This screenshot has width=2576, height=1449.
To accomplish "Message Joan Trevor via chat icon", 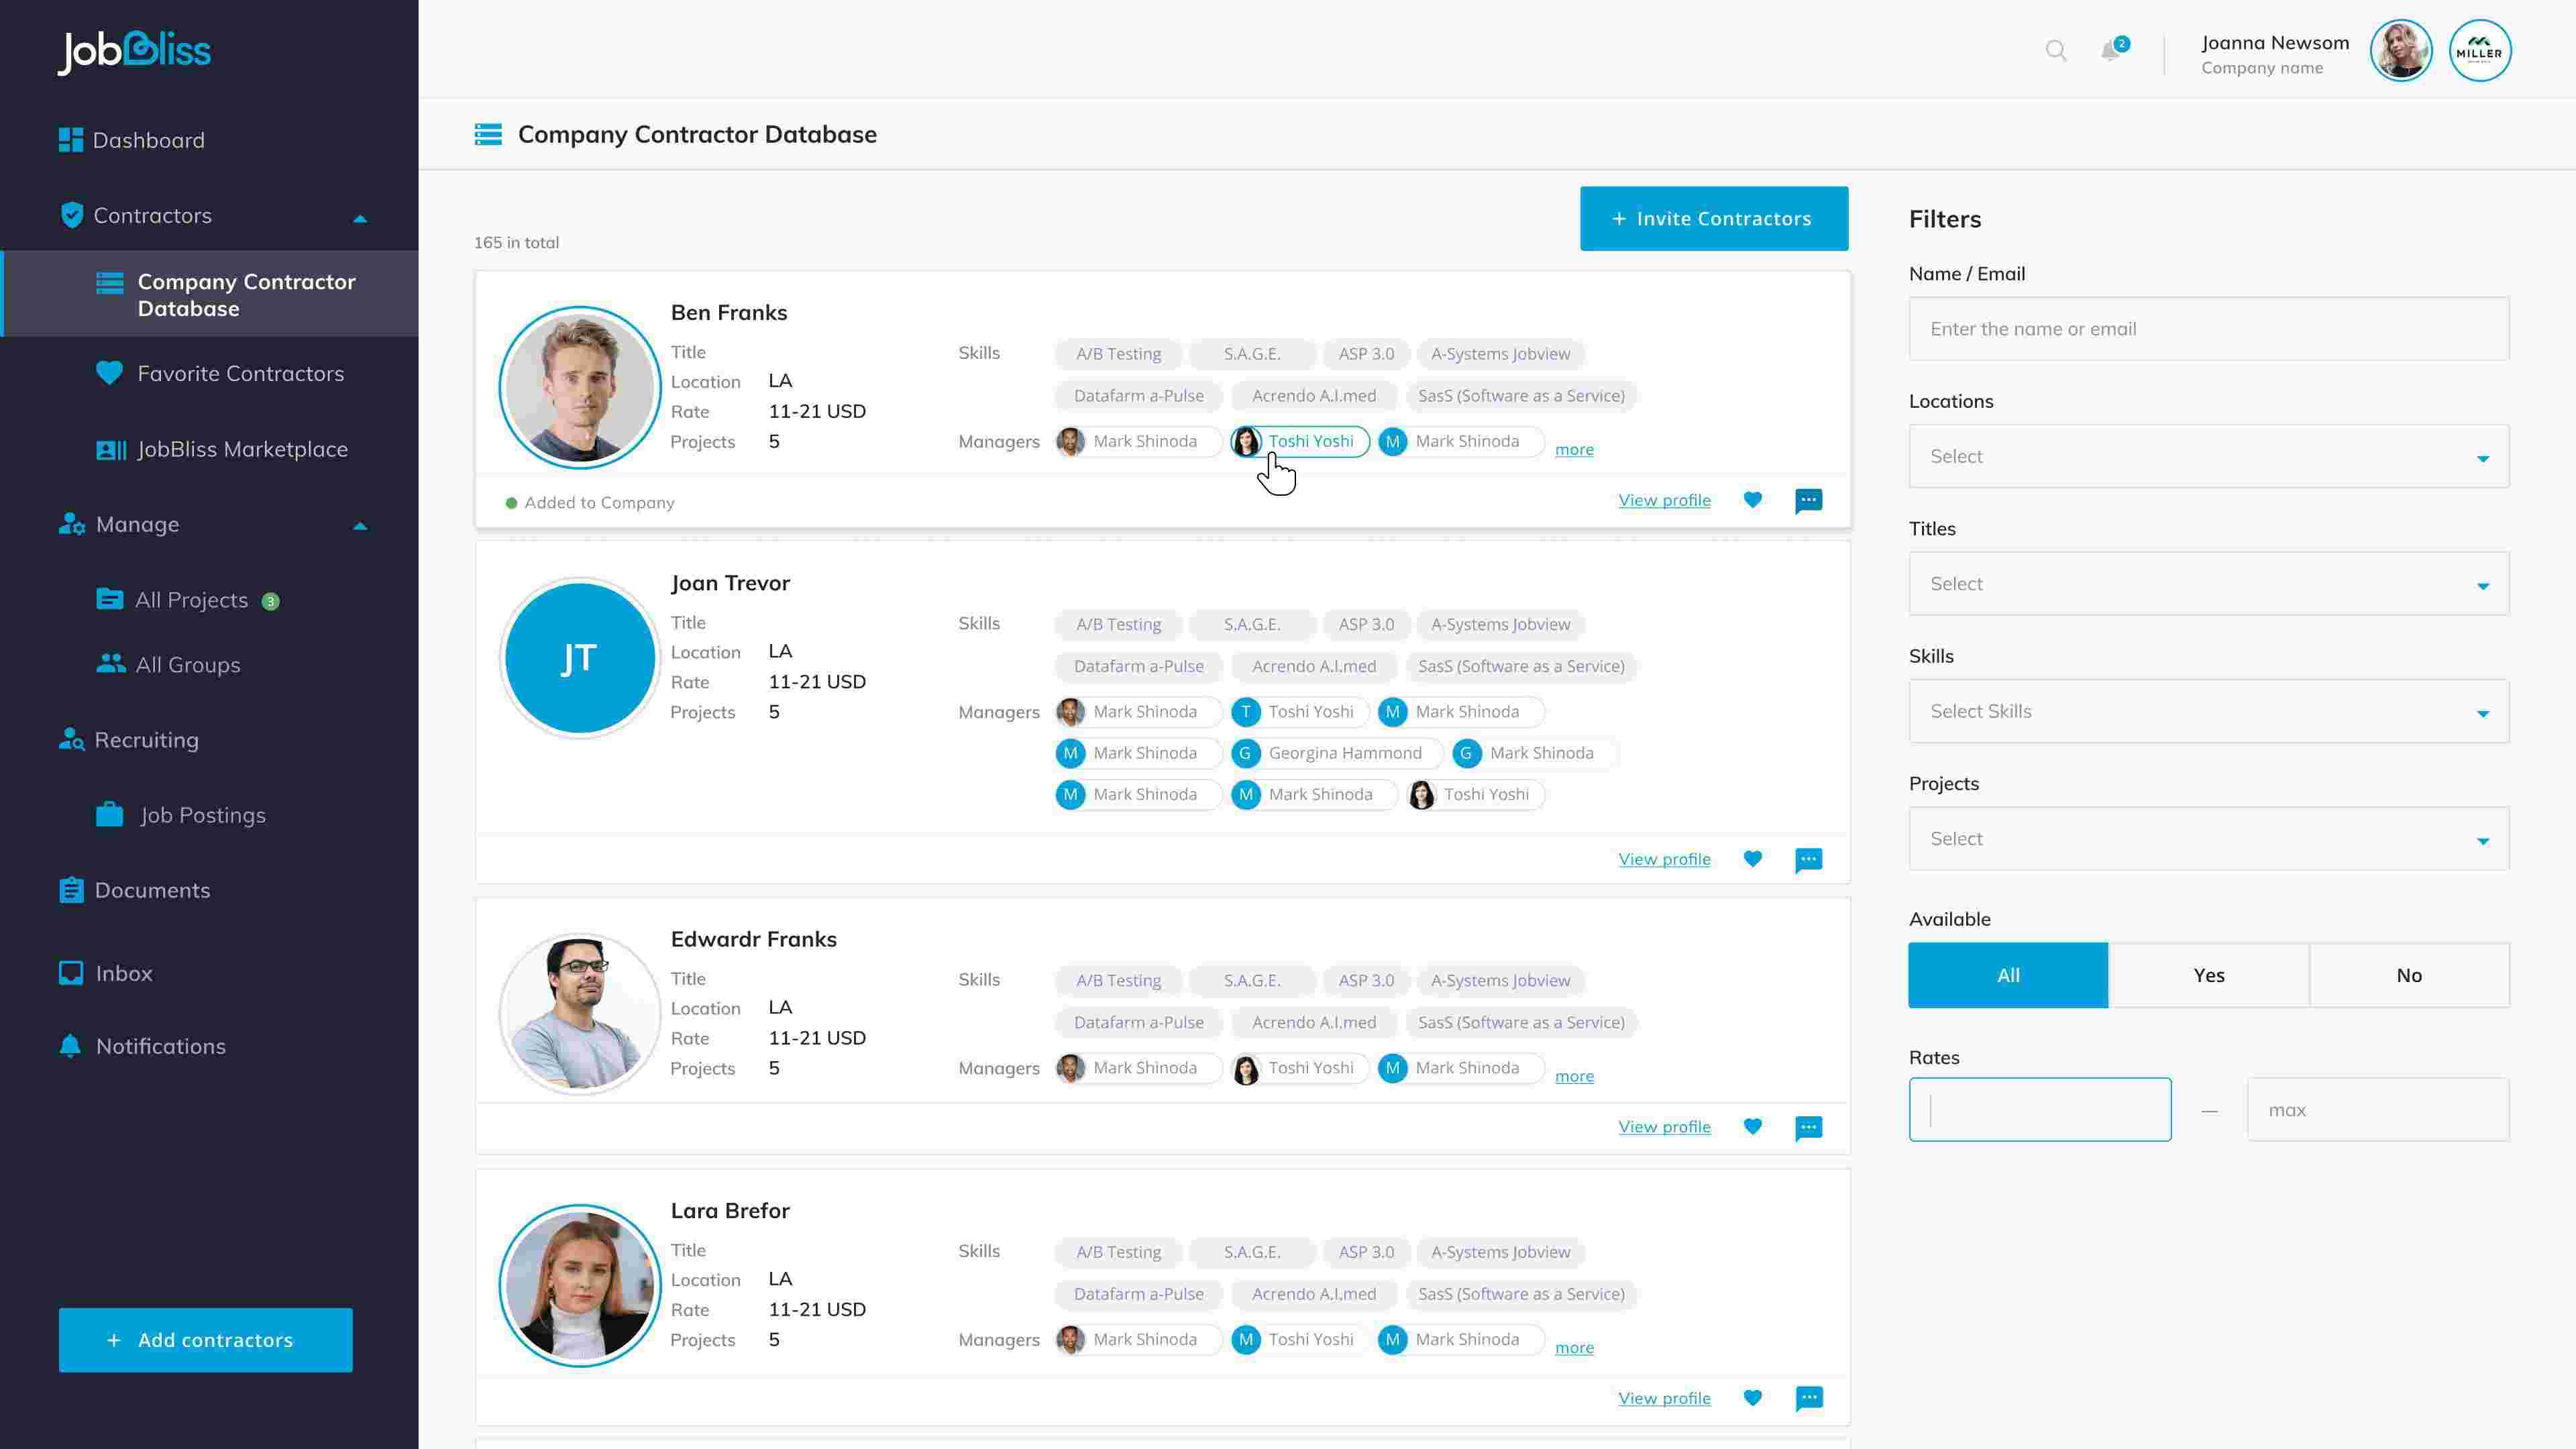I will tap(1808, 860).
